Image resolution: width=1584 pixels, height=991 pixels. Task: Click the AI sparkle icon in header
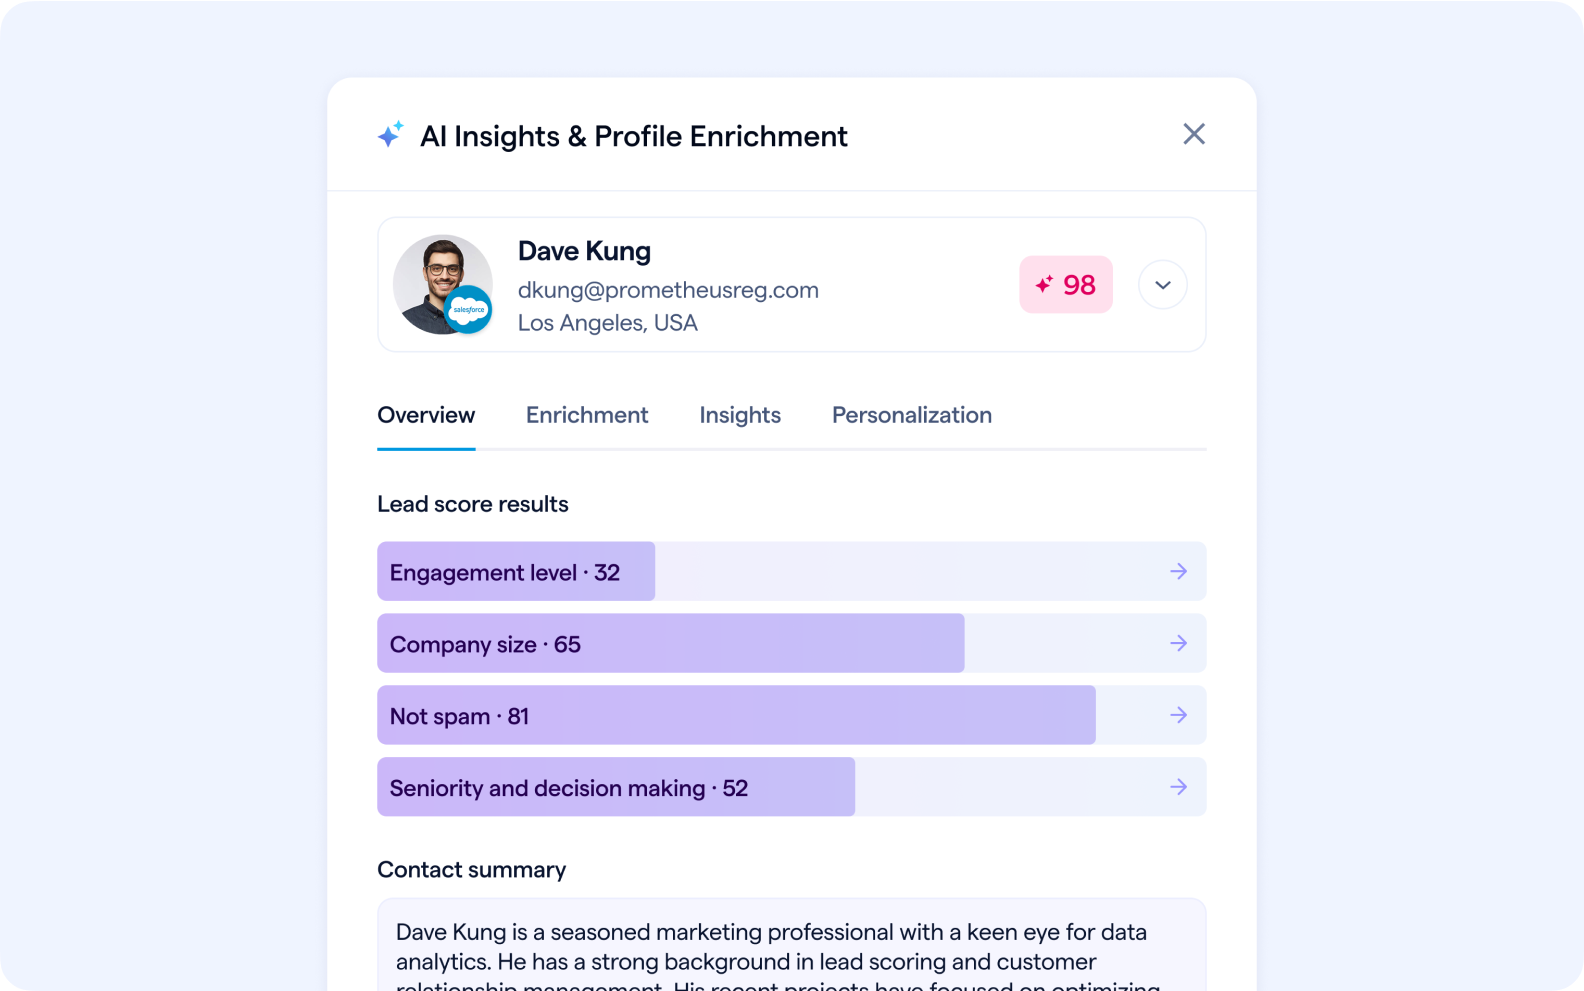point(390,135)
